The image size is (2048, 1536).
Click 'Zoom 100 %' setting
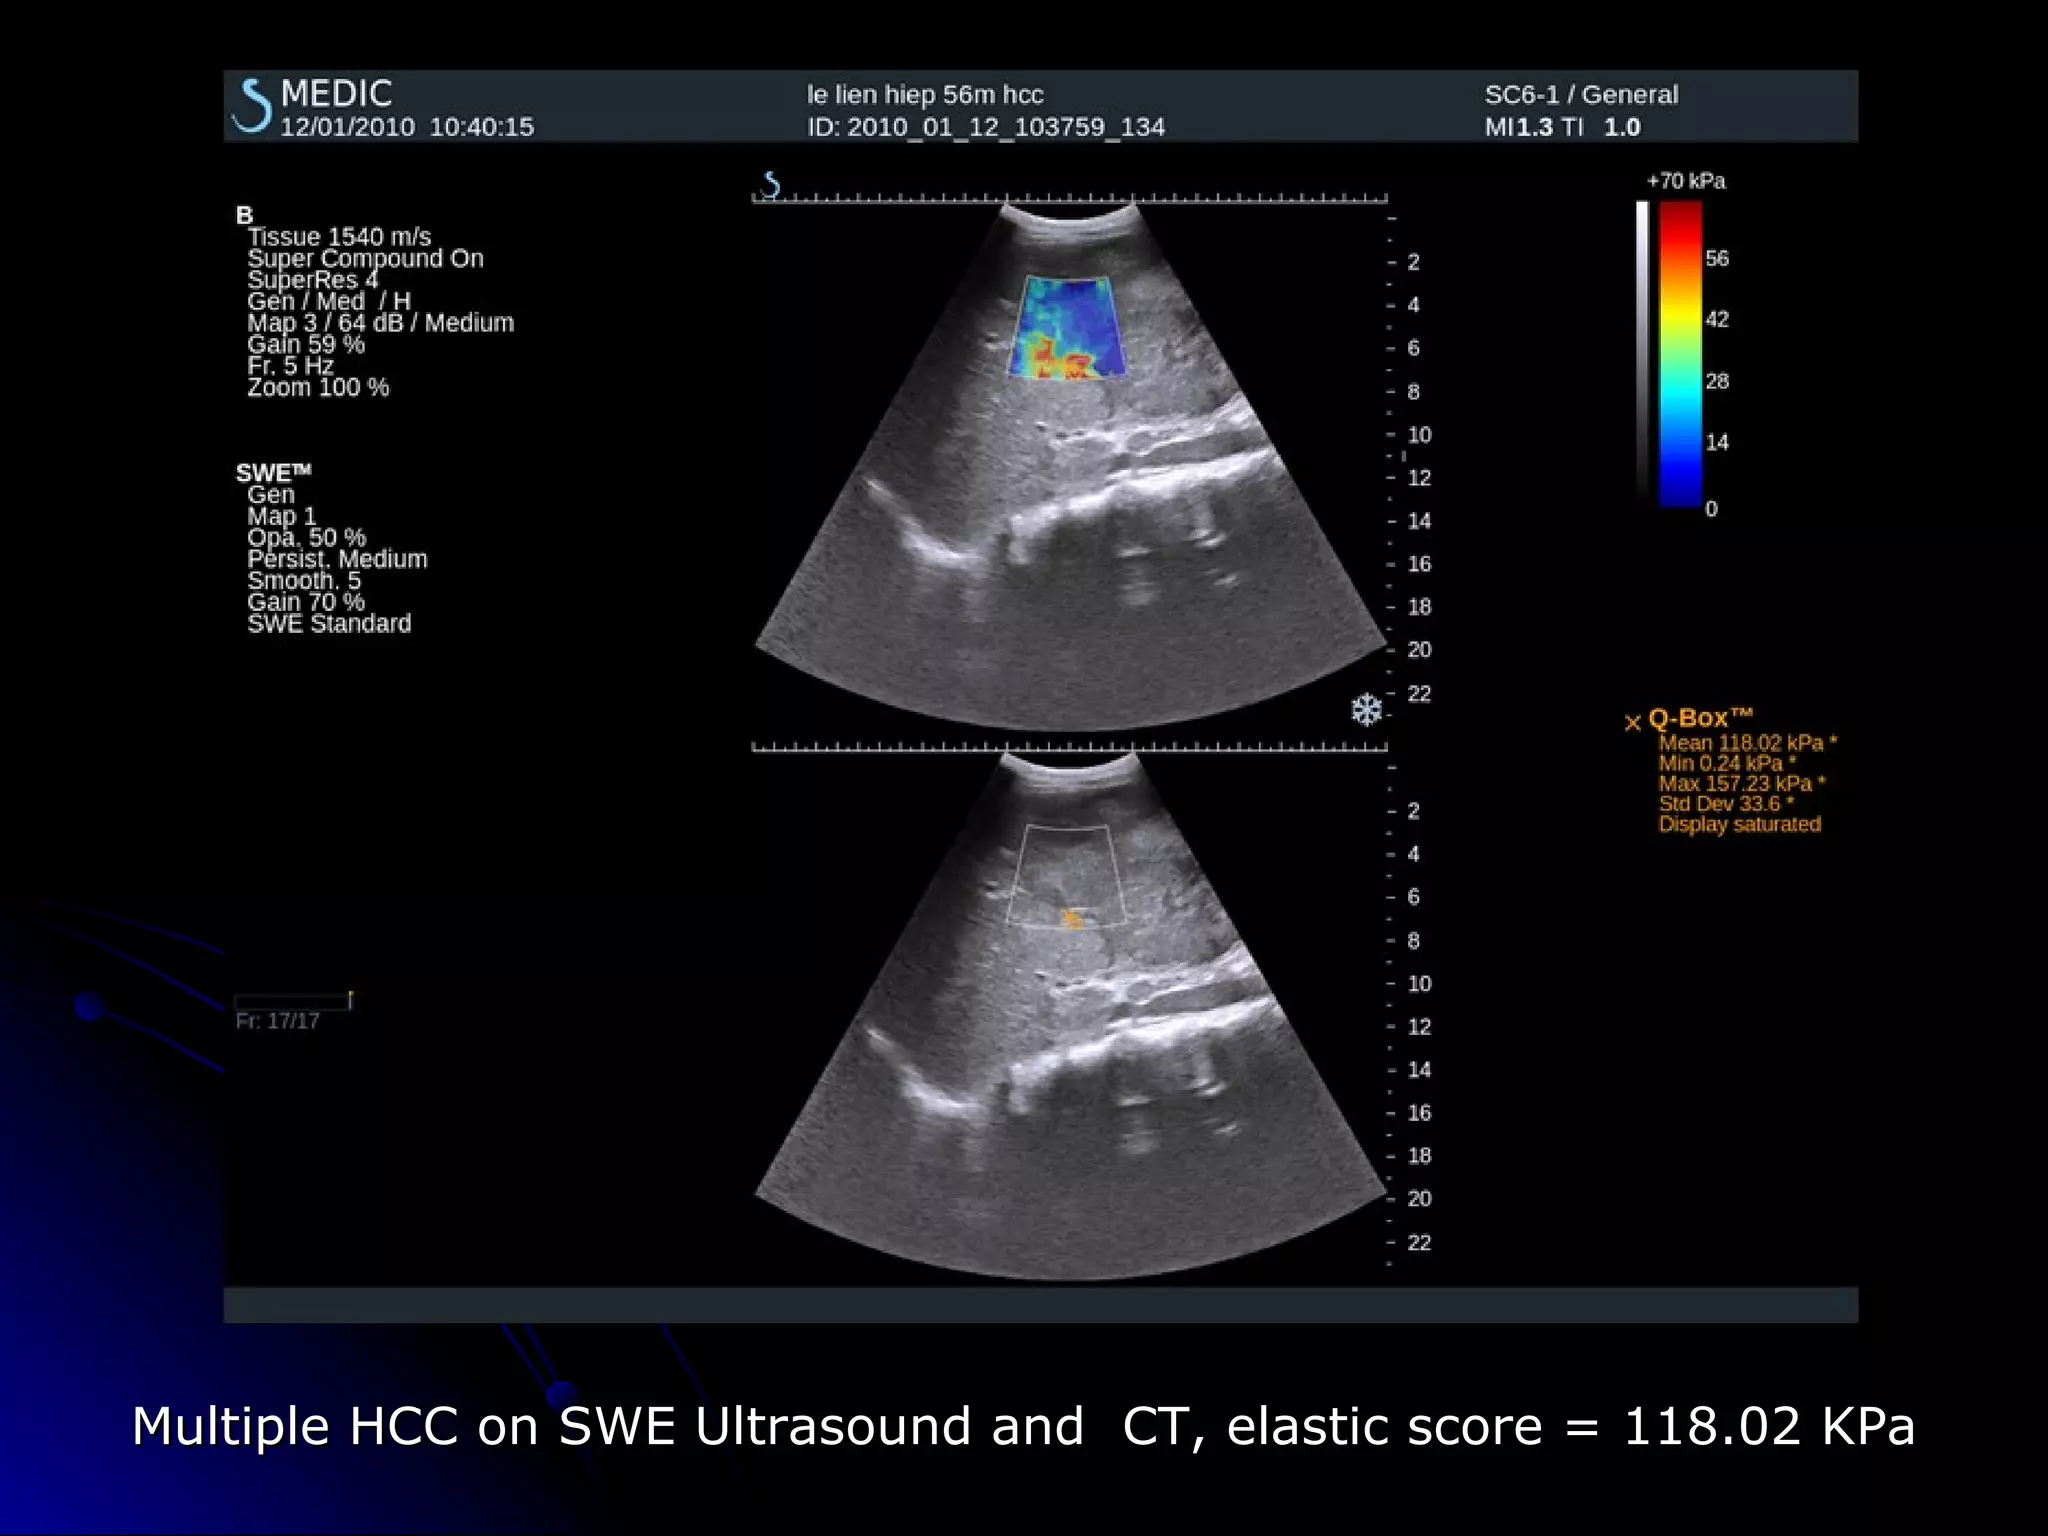click(318, 387)
